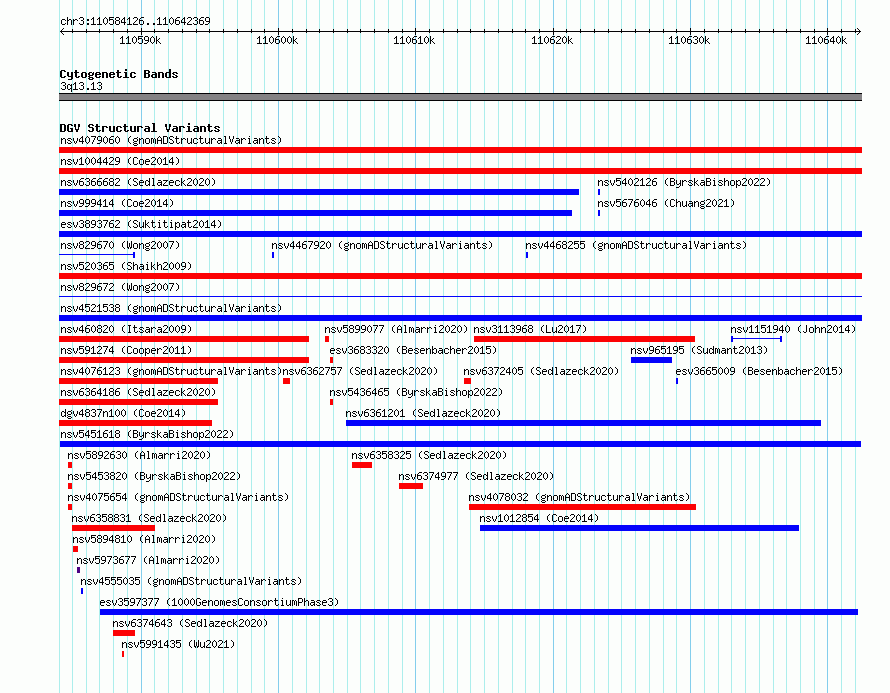Click the blue bar under esv3597377
The height and width of the screenshot is (693, 890).
pos(478,612)
